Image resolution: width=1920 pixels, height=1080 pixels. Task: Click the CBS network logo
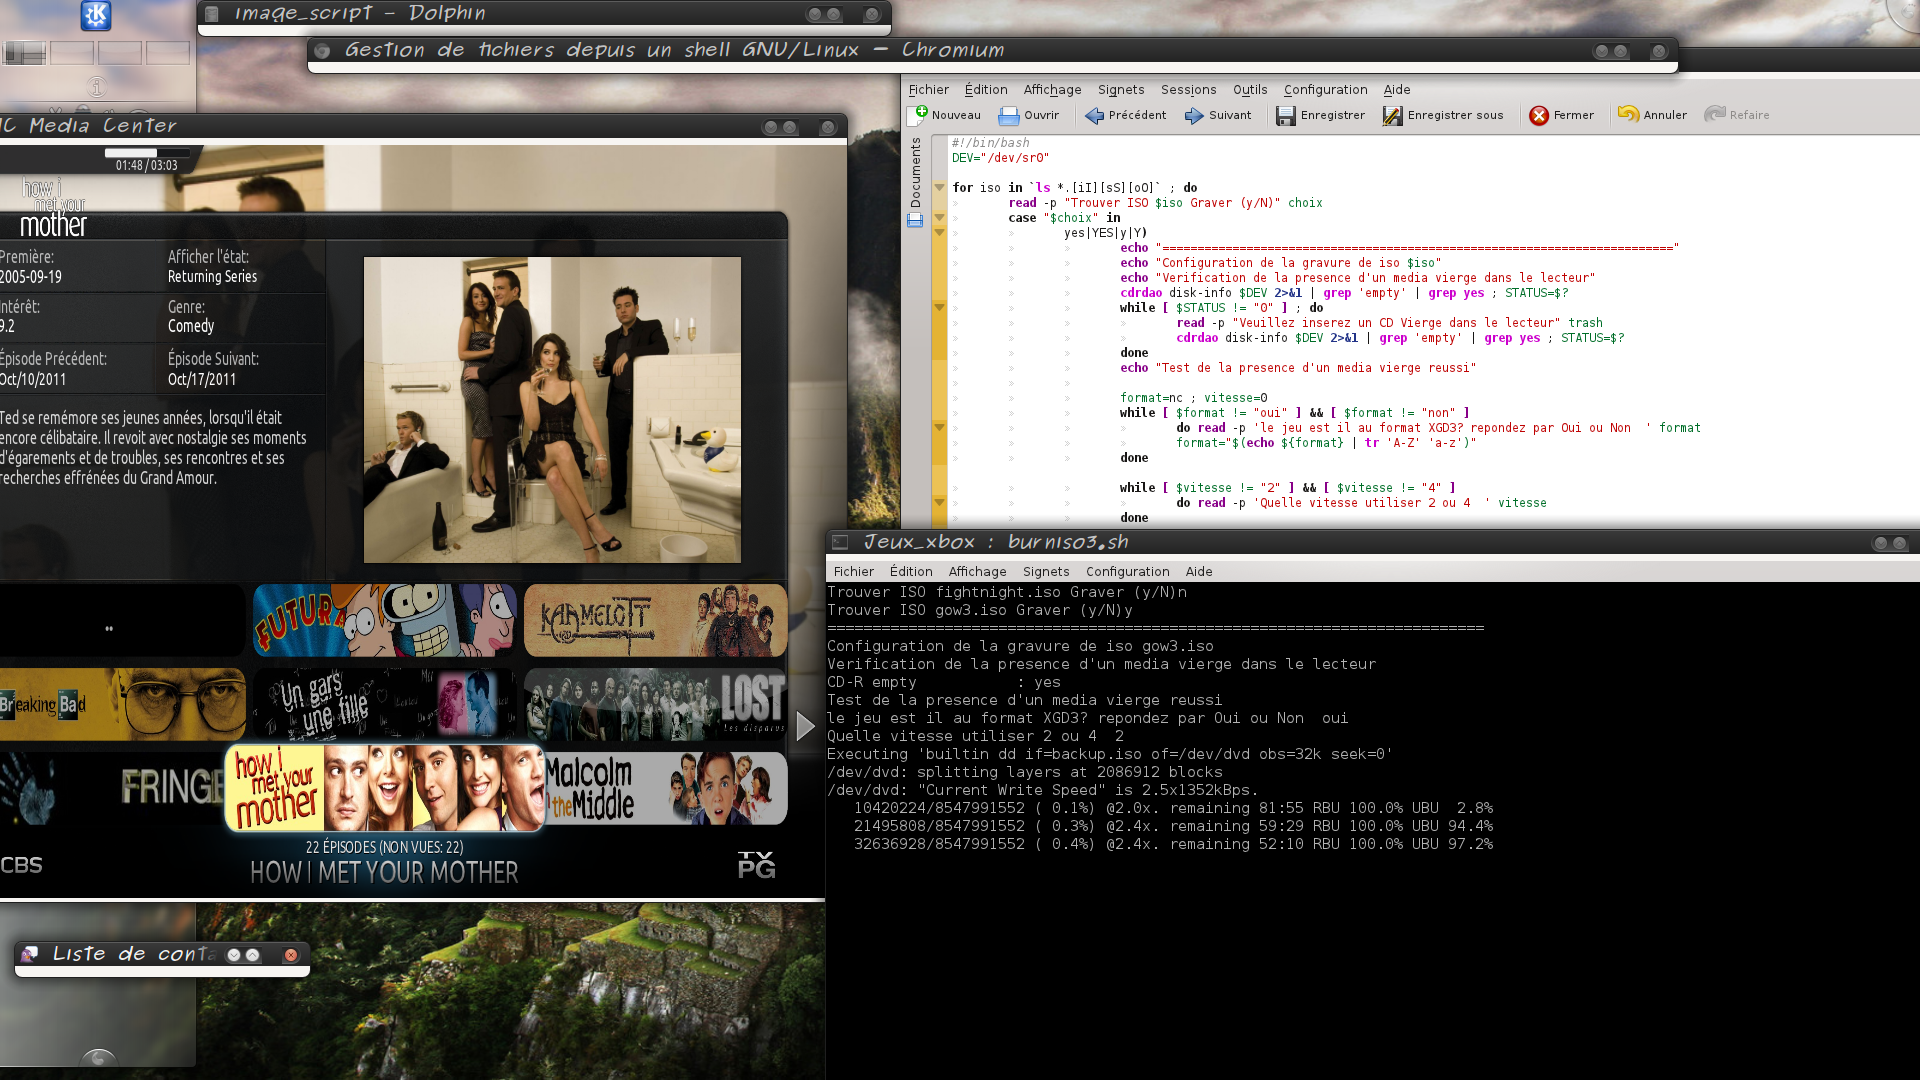click(x=21, y=866)
